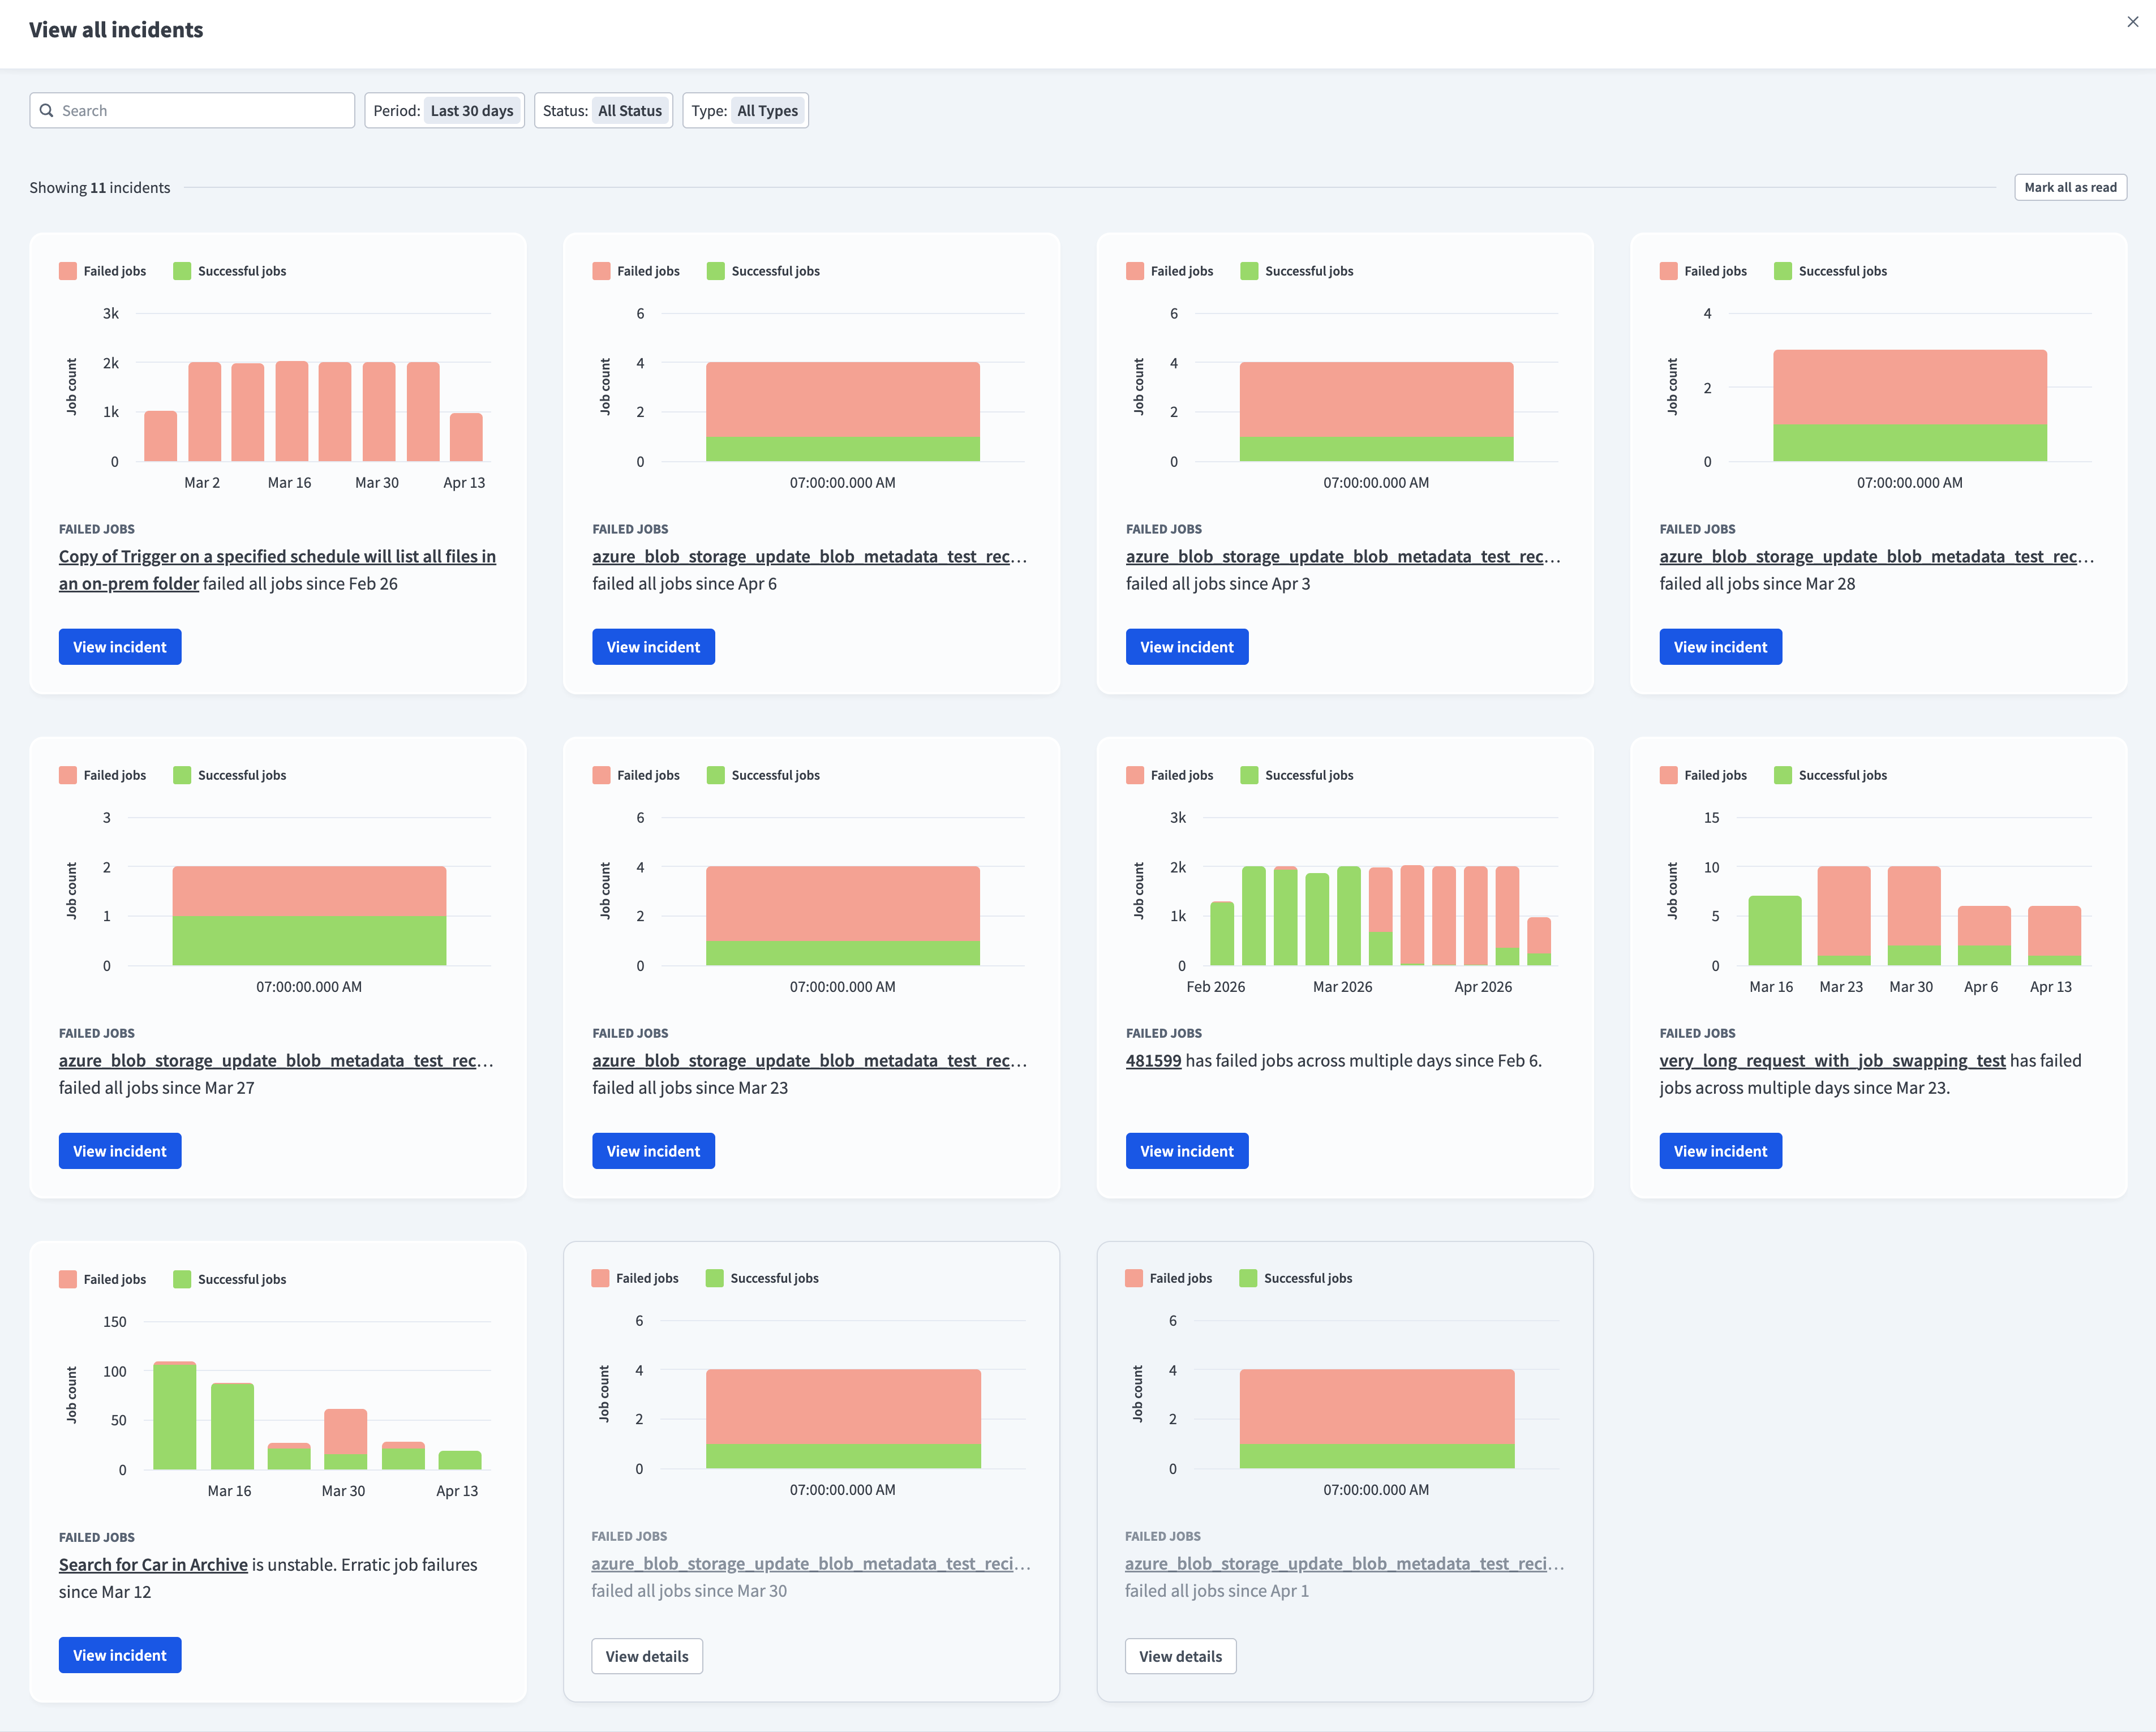Toggle Successful jobs legend in Mar 28 incident chart
Viewport: 2156px width, 1732px height.
click(x=1830, y=271)
